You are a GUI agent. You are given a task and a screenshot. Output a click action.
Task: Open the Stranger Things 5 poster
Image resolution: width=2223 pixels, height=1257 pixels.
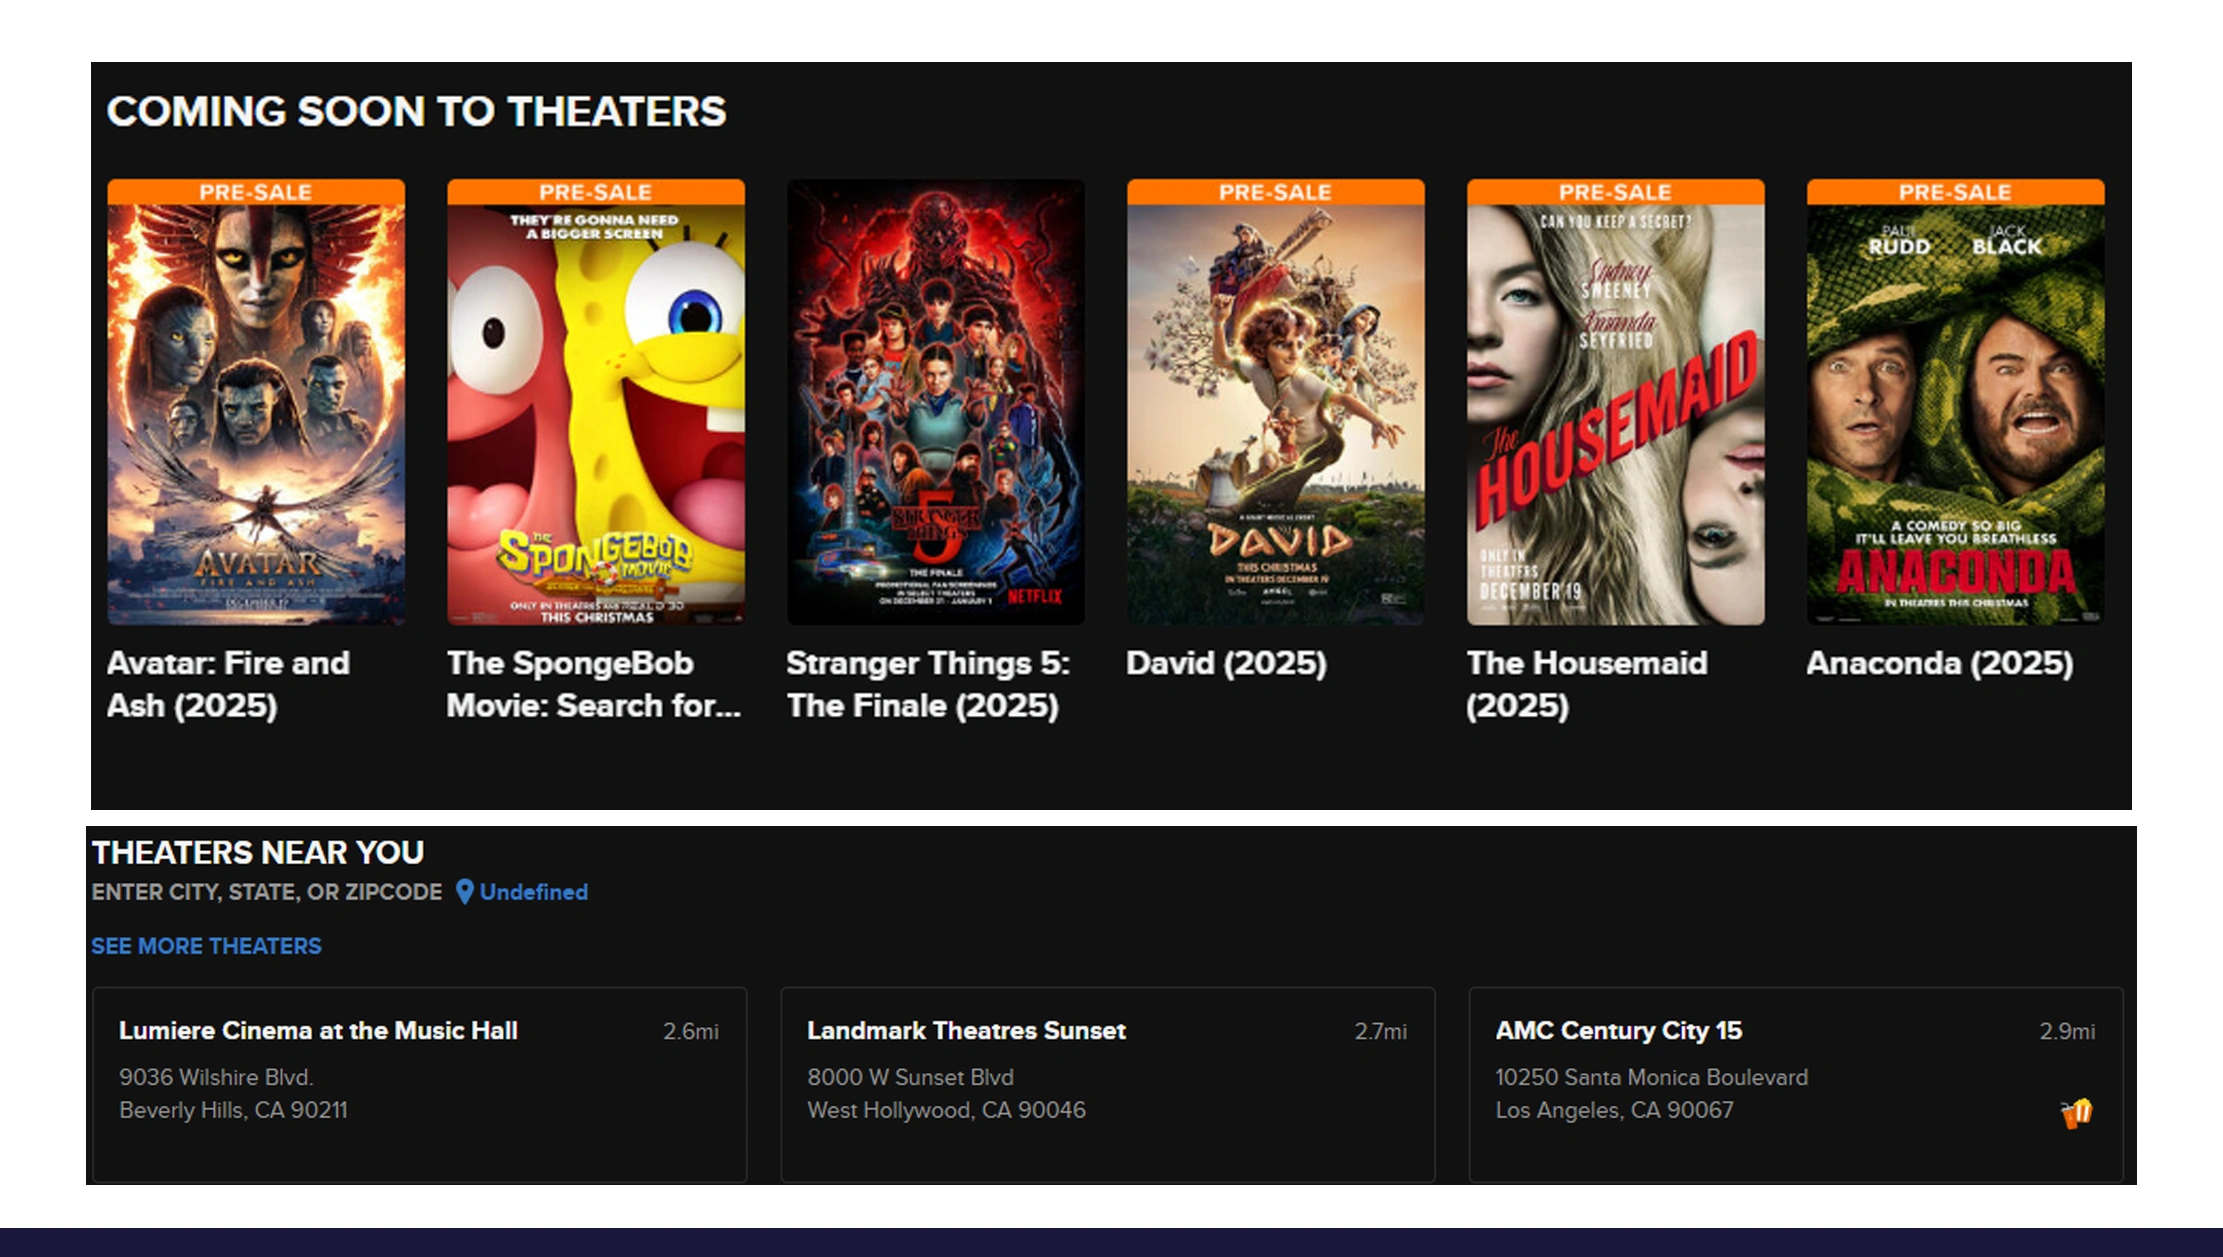click(936, 402)
